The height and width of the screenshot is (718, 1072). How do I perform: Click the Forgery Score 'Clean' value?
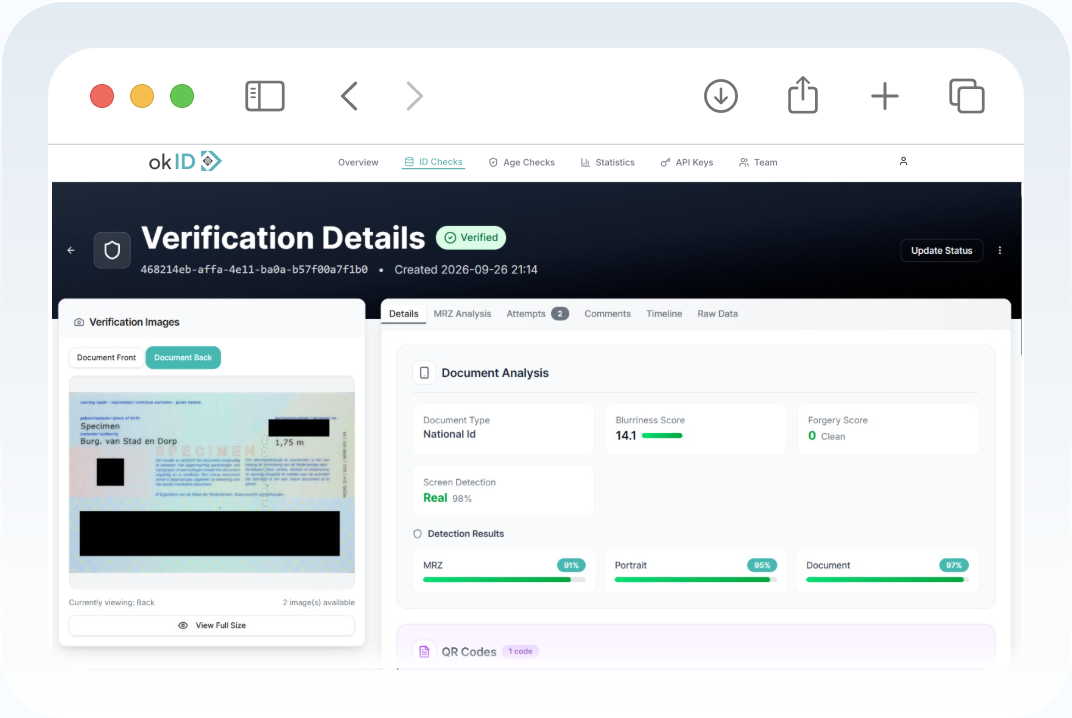pos(833,436)
